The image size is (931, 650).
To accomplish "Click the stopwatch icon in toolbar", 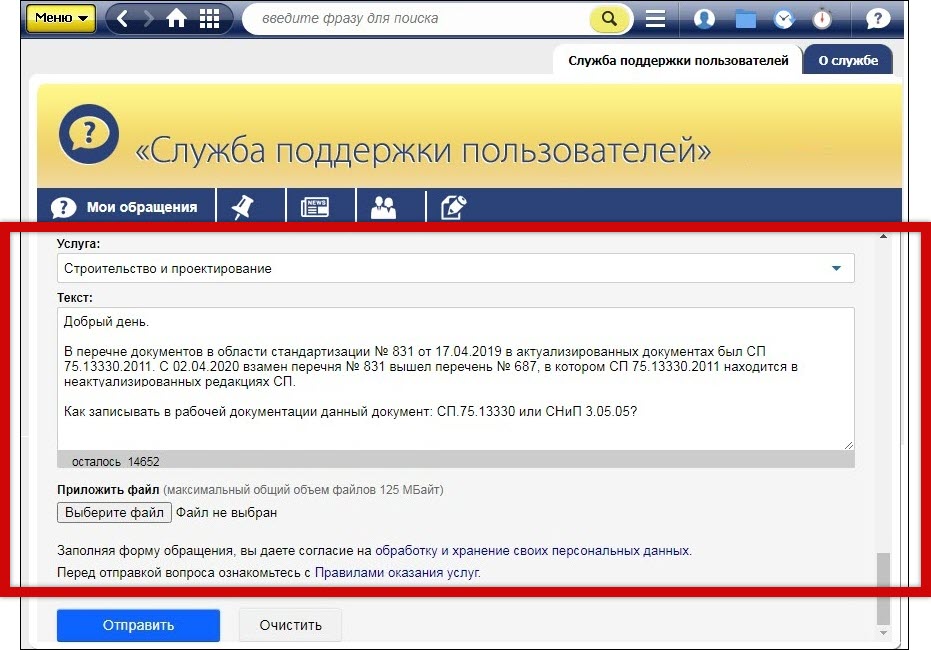I will click(822, 19).
